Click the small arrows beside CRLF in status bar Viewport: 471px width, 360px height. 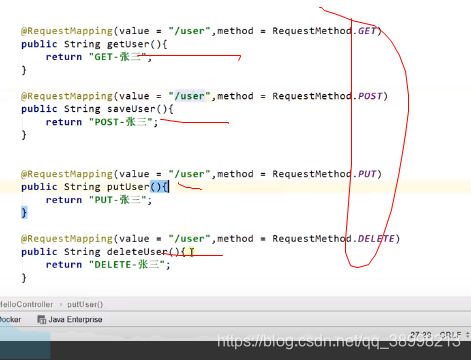(x=467, y=334)
